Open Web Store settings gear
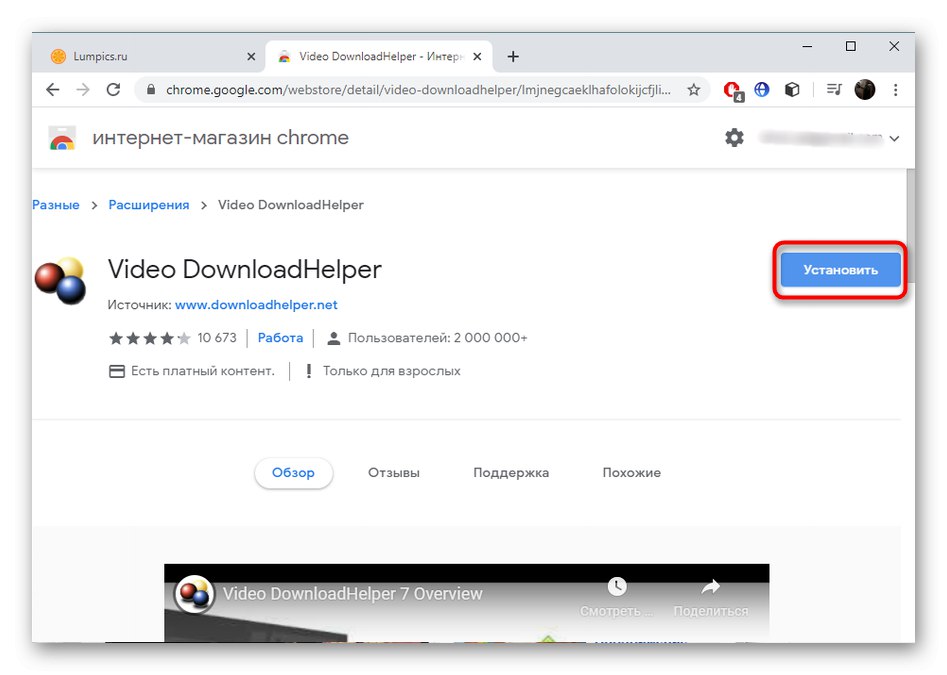Image resolution: width=947 pixels, height=675 pixels. click(734, 138)
